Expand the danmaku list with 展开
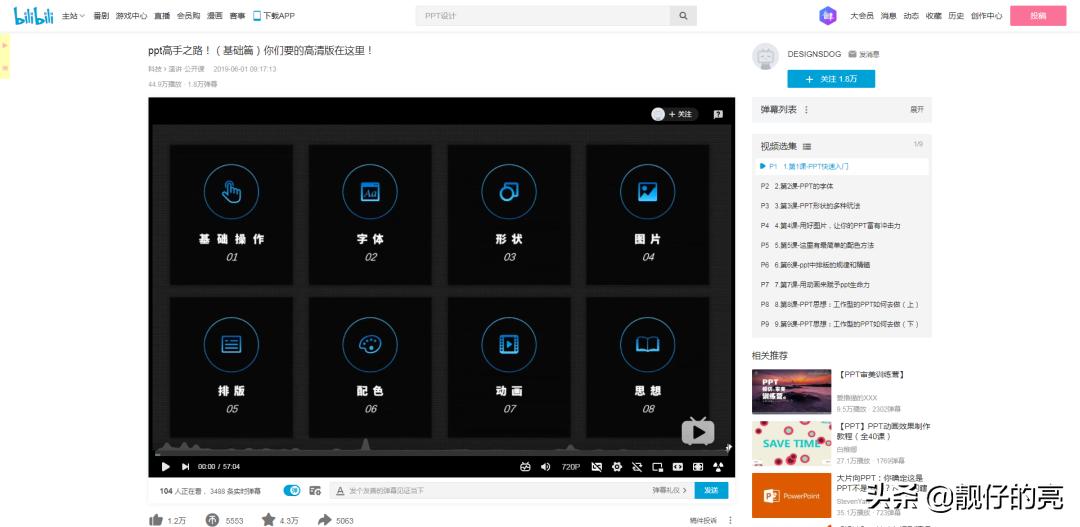 coord(917,110)
